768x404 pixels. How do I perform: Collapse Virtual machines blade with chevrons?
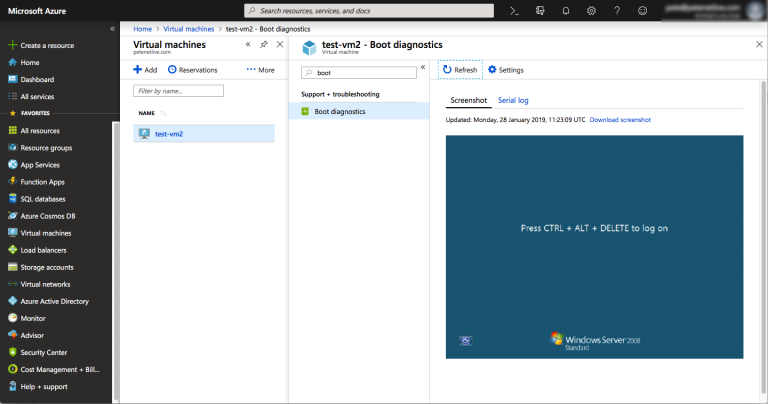248,45
